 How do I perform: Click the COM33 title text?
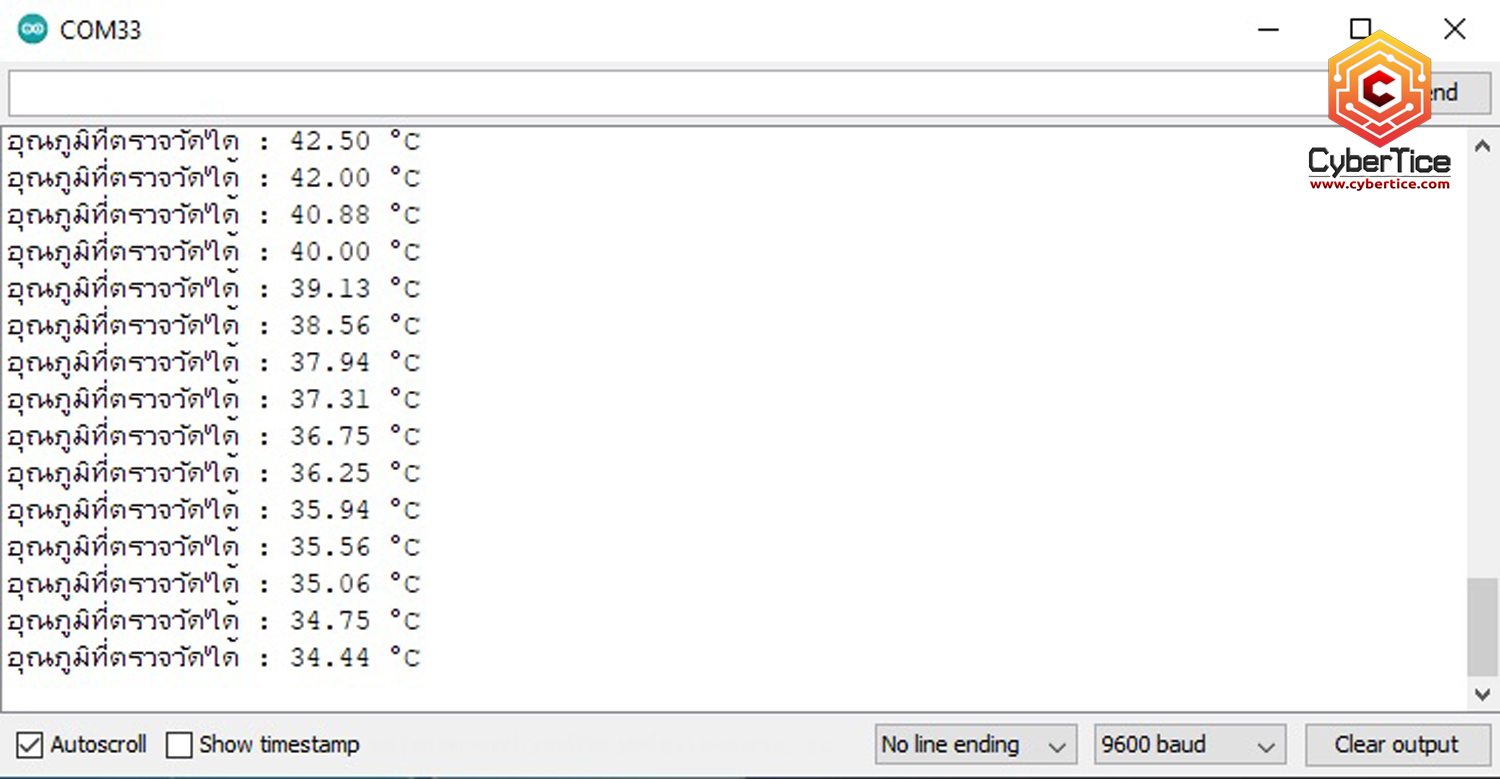point(101,30)
